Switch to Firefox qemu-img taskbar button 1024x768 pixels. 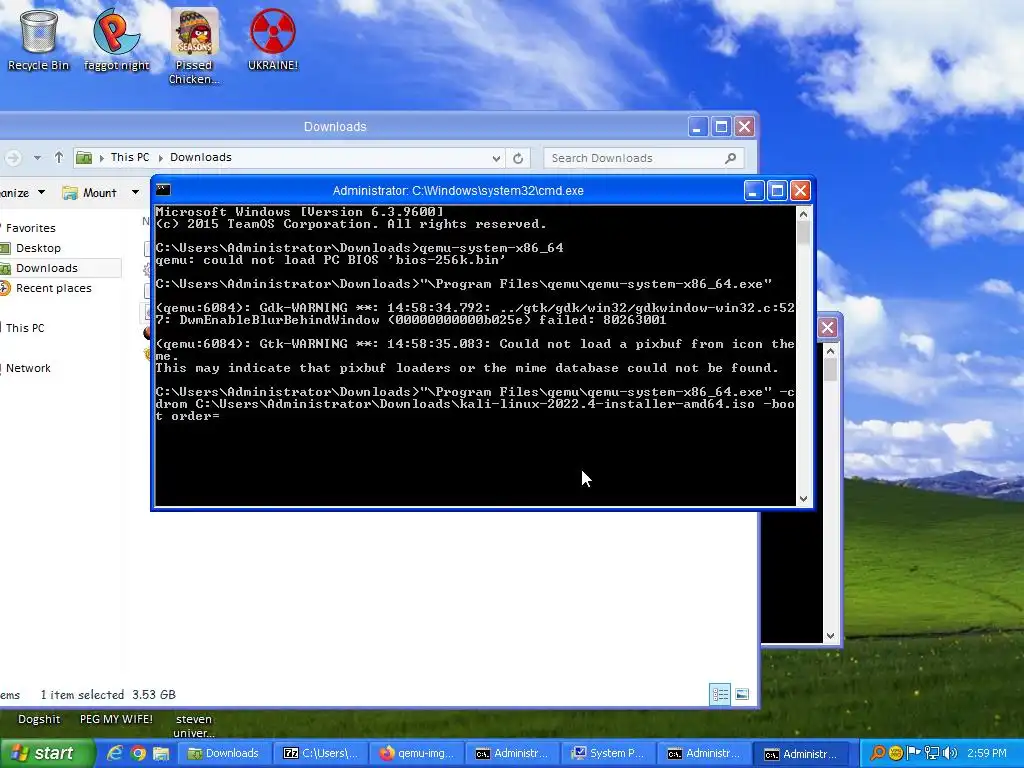(416, 753)
